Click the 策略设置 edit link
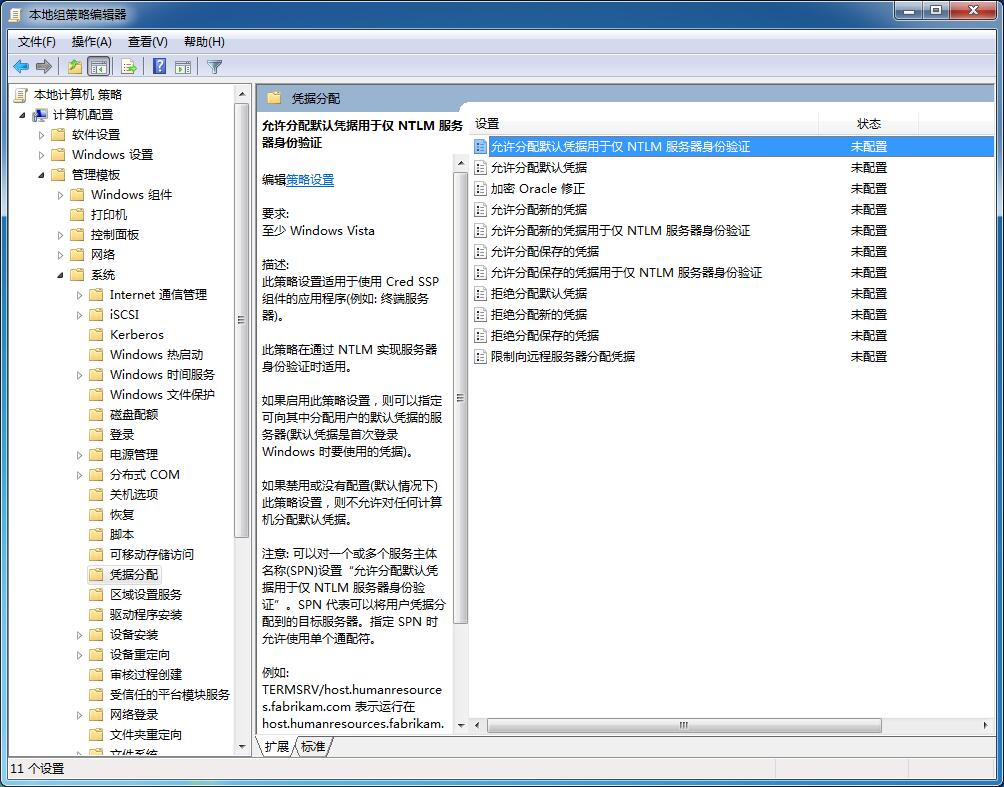Image resolution: width=1004 pixels, height=787 pixels. pyautogui.click(x=310, y=180)
